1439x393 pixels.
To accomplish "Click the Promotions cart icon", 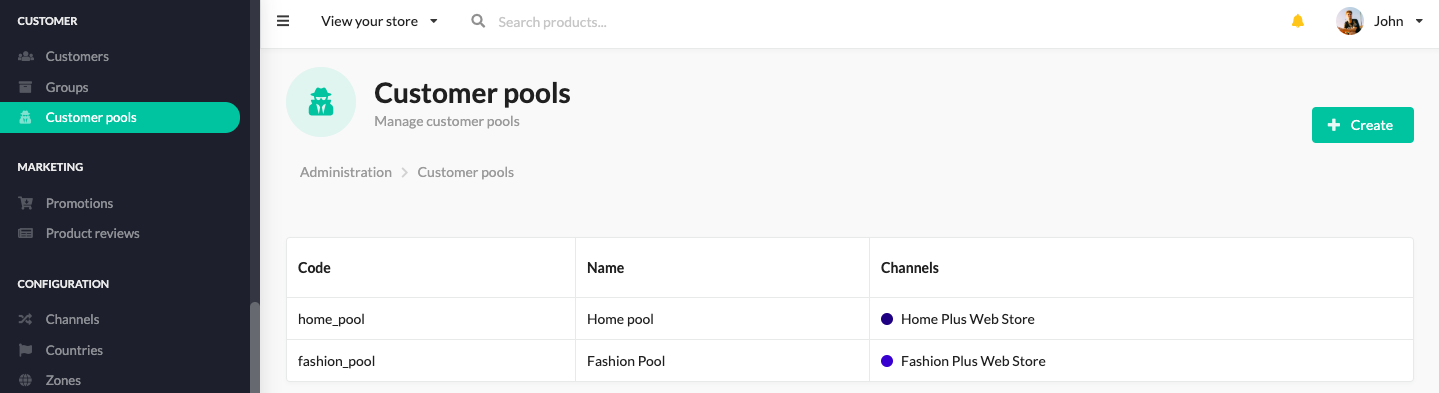I will coord(26,203).
